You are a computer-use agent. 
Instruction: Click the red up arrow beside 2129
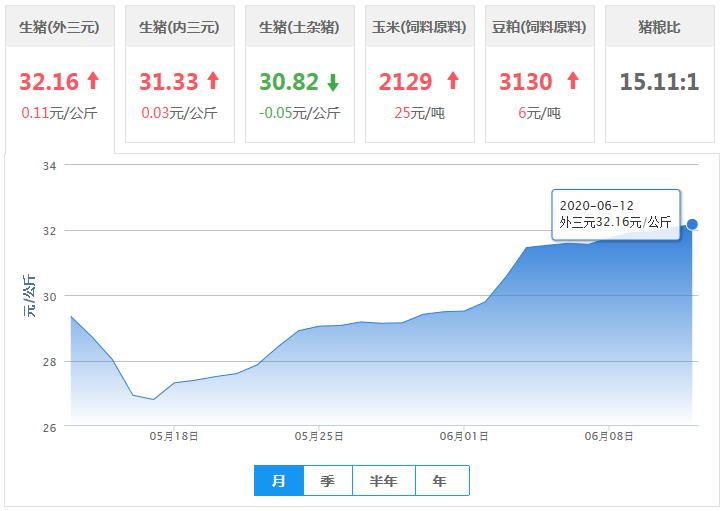click(x=452, y=81)
